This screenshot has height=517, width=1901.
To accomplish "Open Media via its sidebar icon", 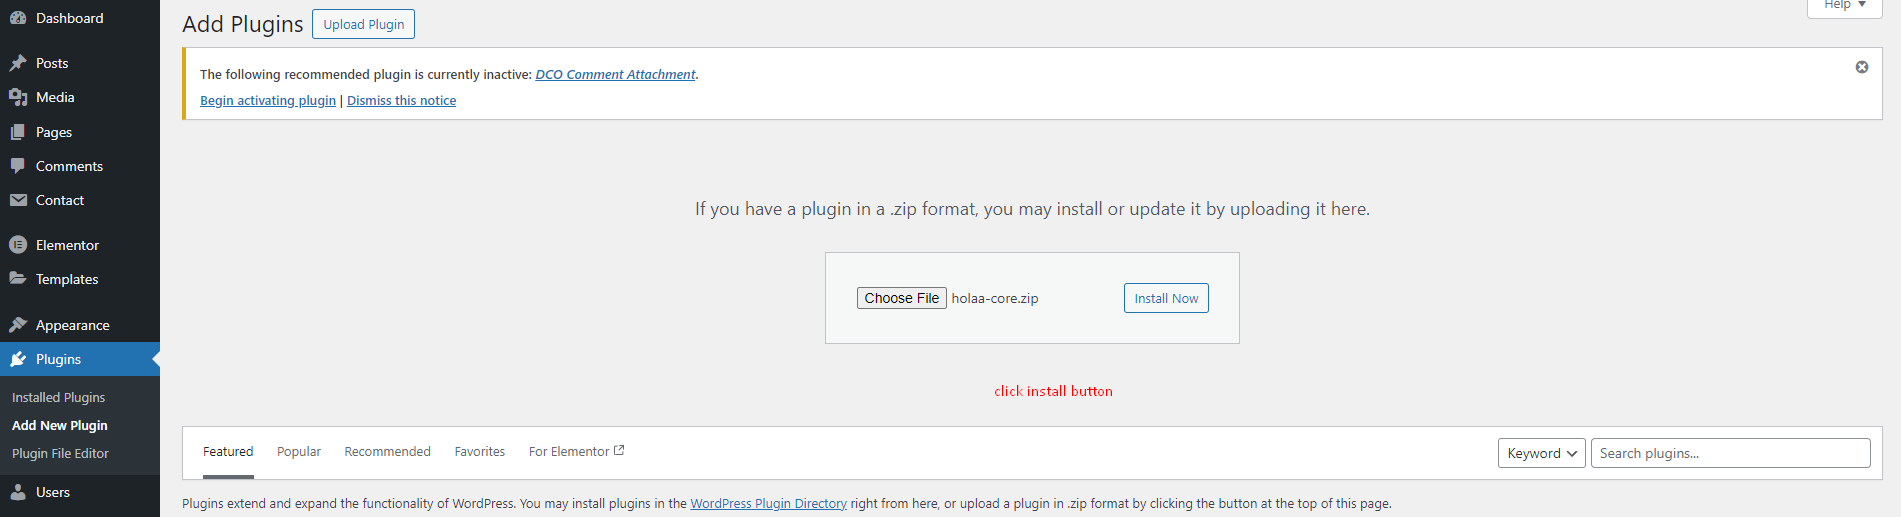I will coord(18,97).
